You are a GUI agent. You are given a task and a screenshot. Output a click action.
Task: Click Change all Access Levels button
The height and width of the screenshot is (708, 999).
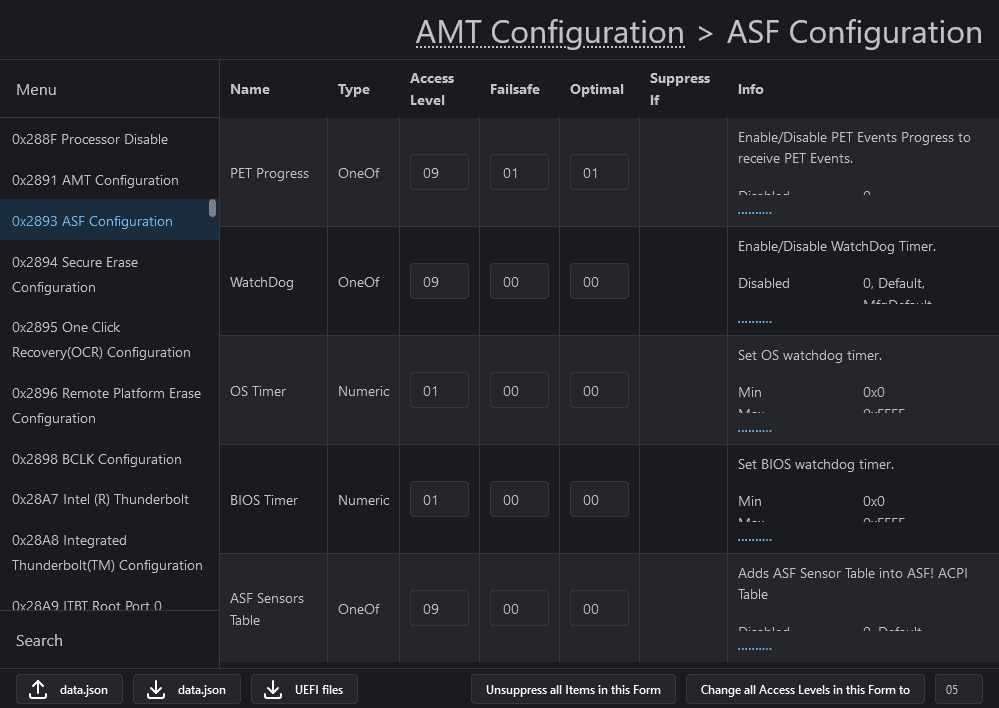805,689
